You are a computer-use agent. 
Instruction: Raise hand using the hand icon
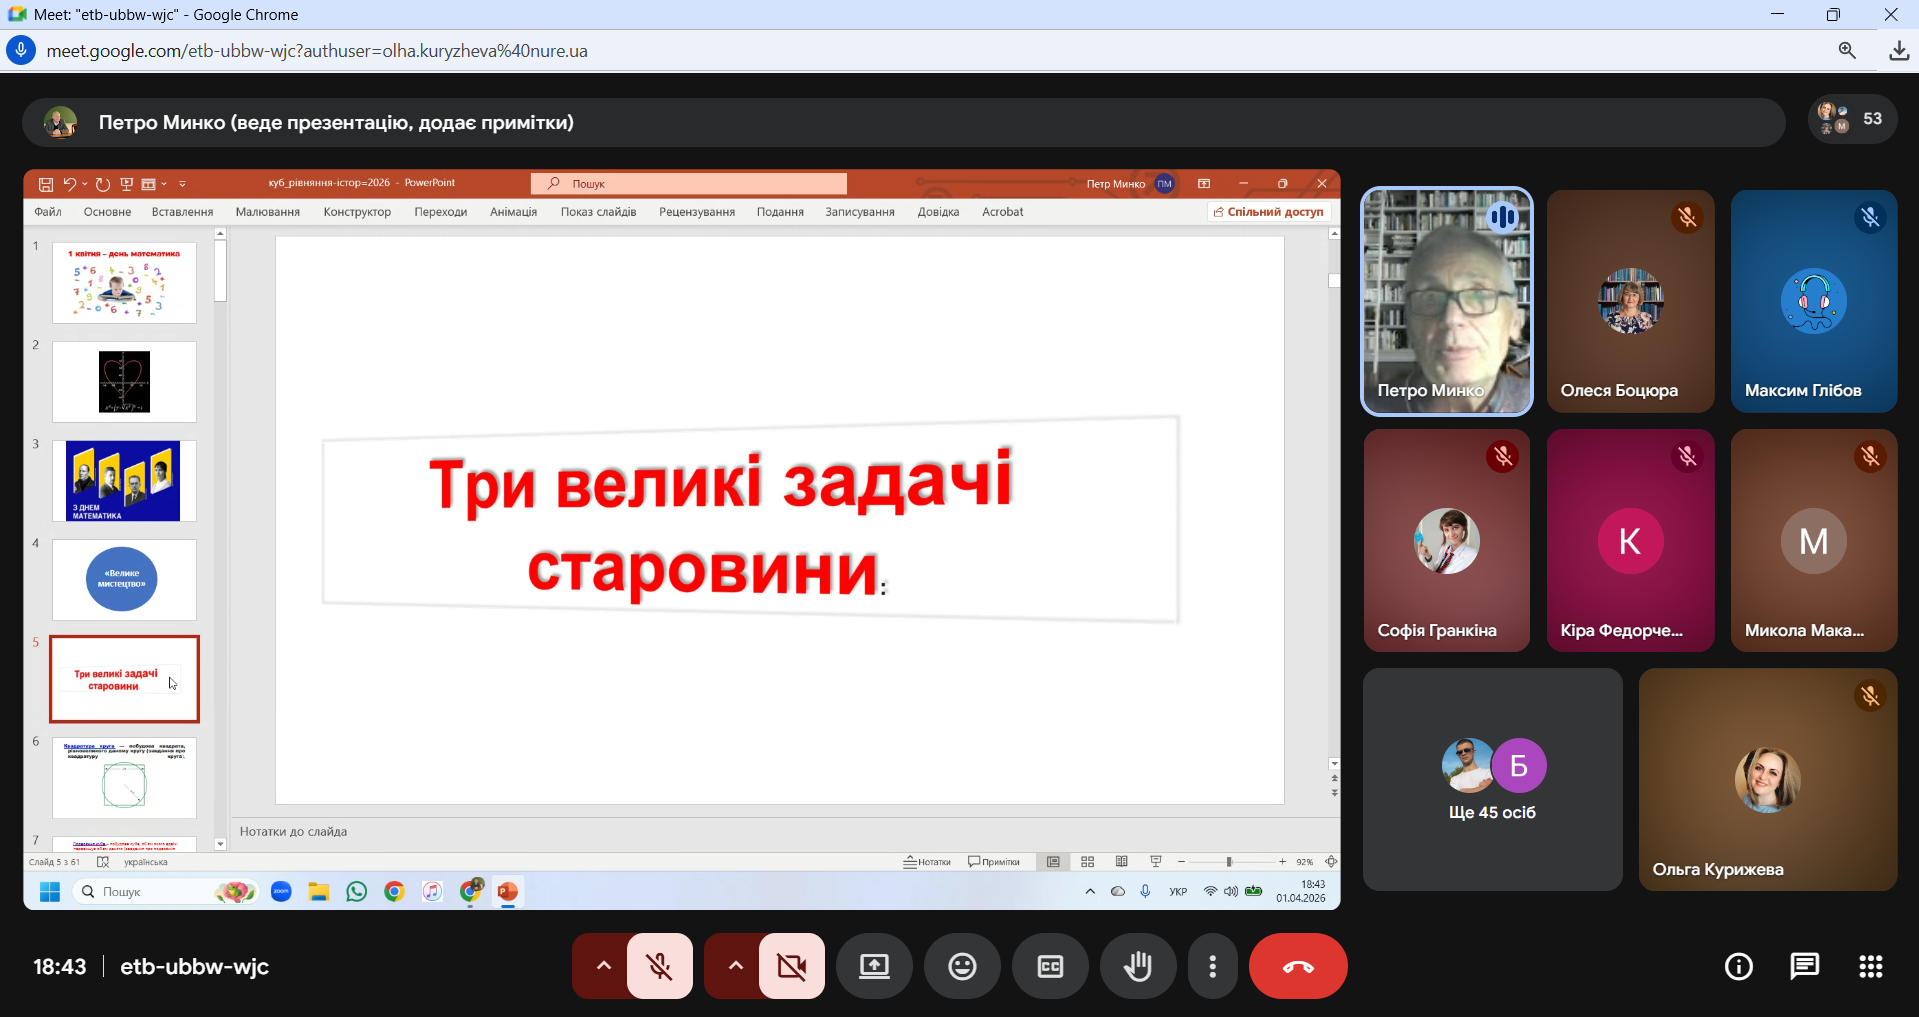[1137, 966]
